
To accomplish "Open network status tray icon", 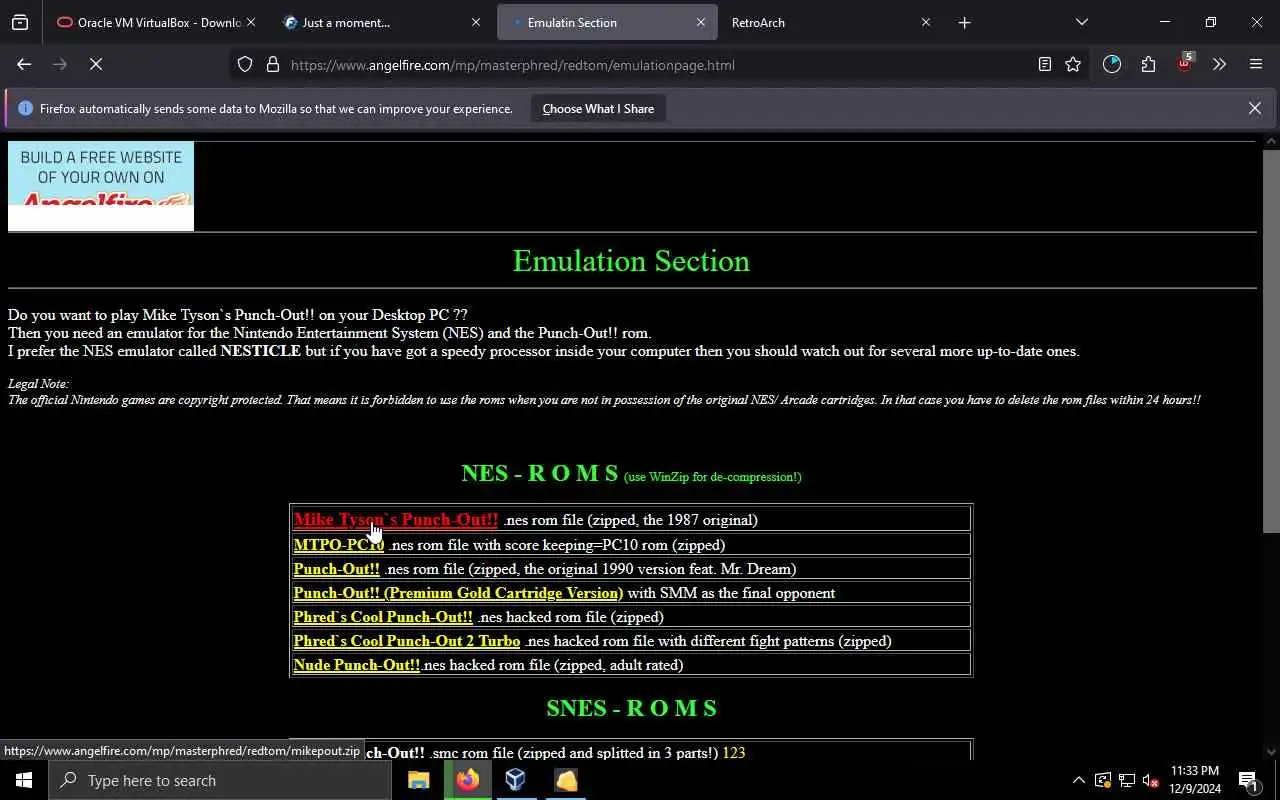I will coord(1126,780).
